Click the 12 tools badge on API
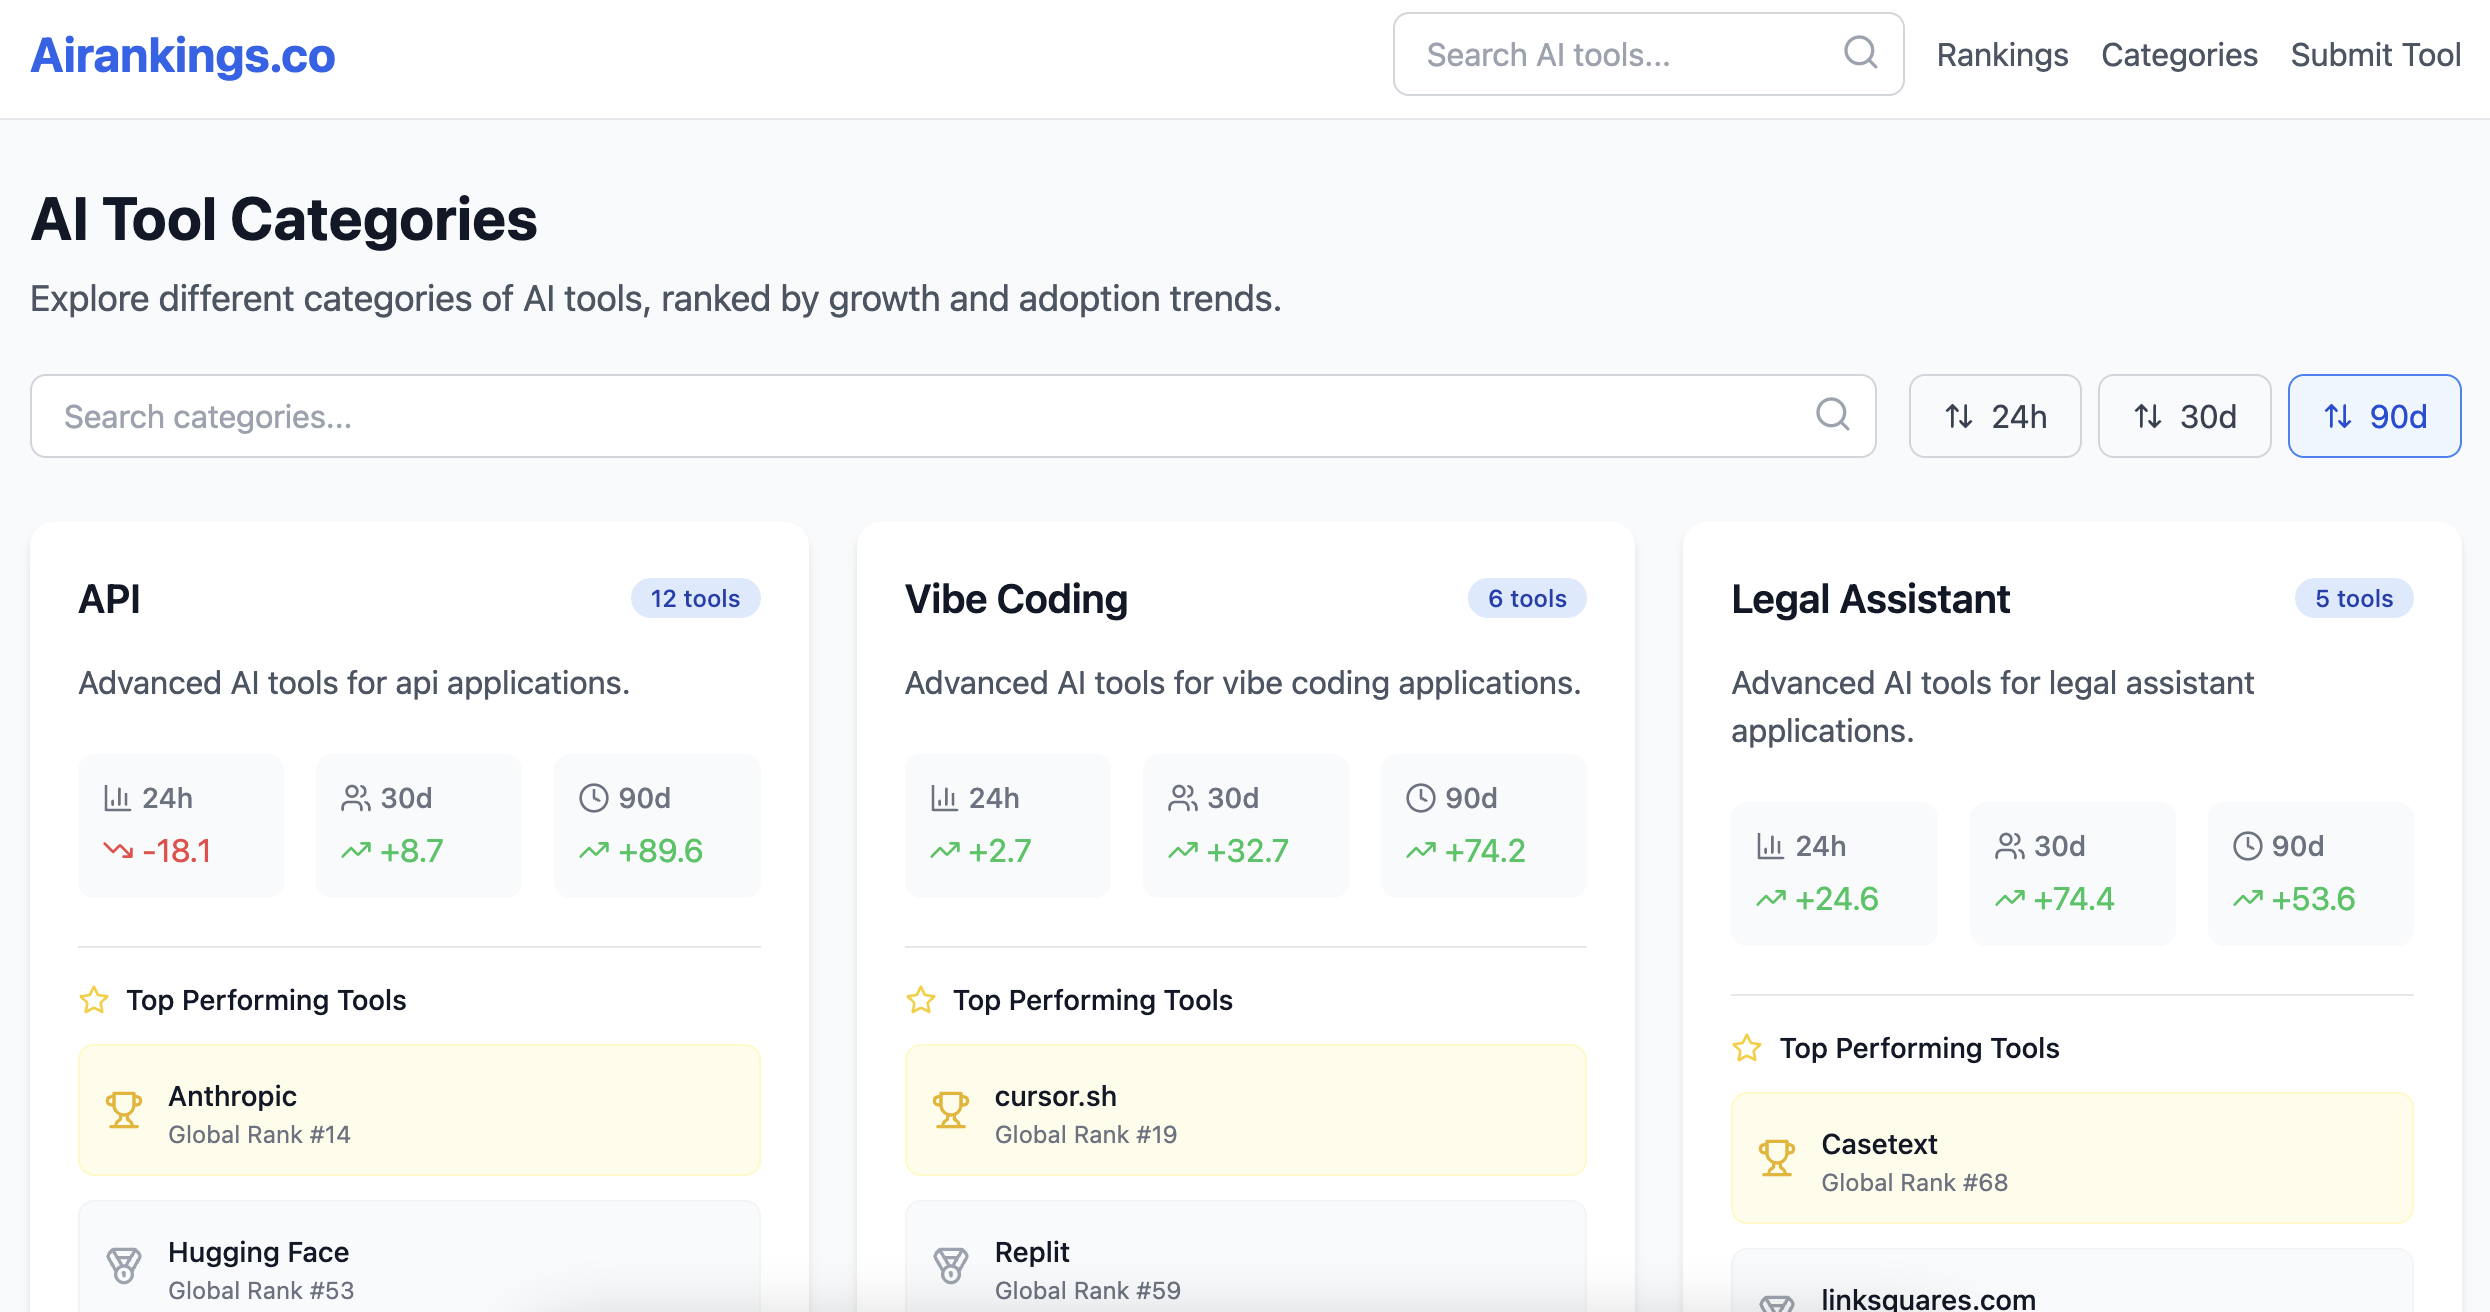The height and width of the screenshot is (1312, 2490). tap(695, 599)
